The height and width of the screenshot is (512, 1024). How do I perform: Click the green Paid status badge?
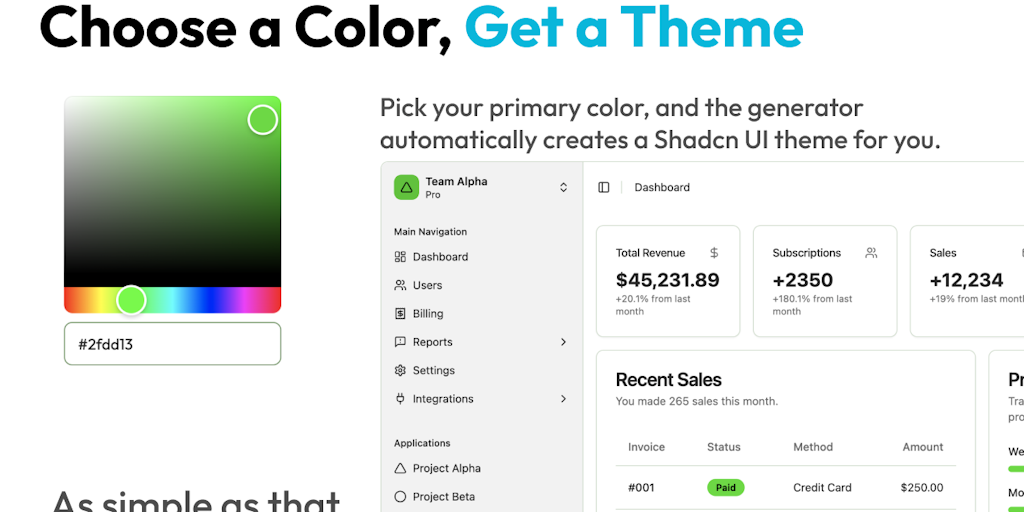726,488
